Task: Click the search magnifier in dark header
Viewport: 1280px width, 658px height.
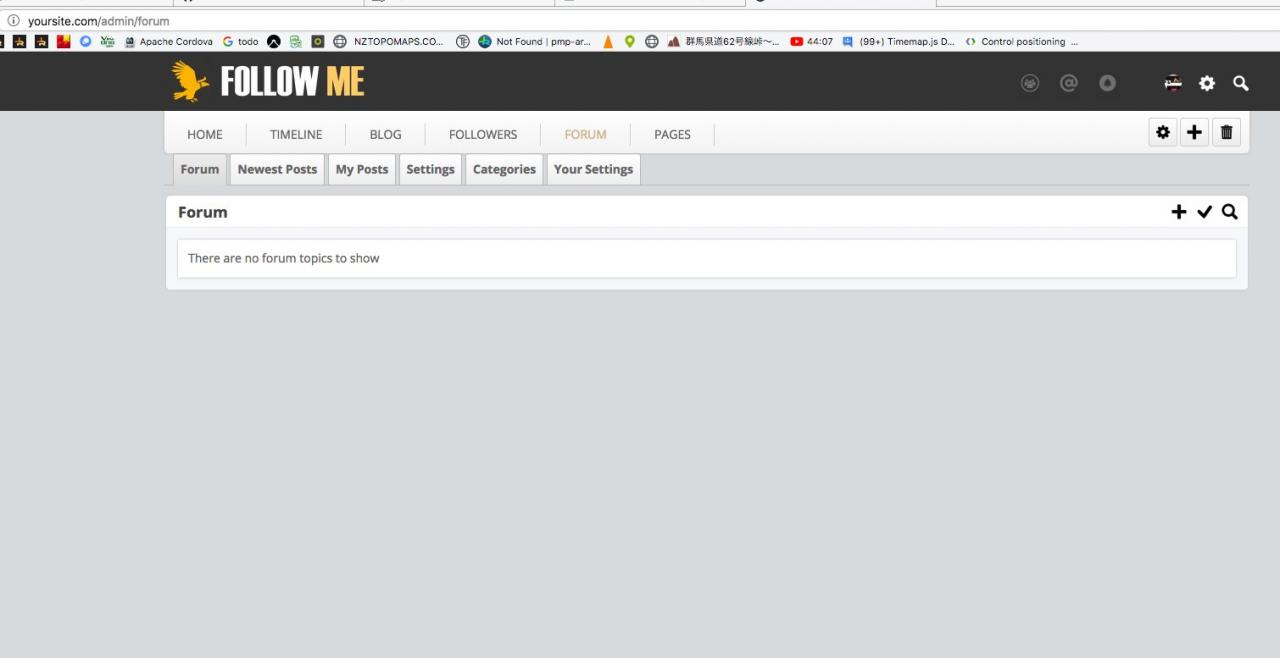Action: [1241, 83]
